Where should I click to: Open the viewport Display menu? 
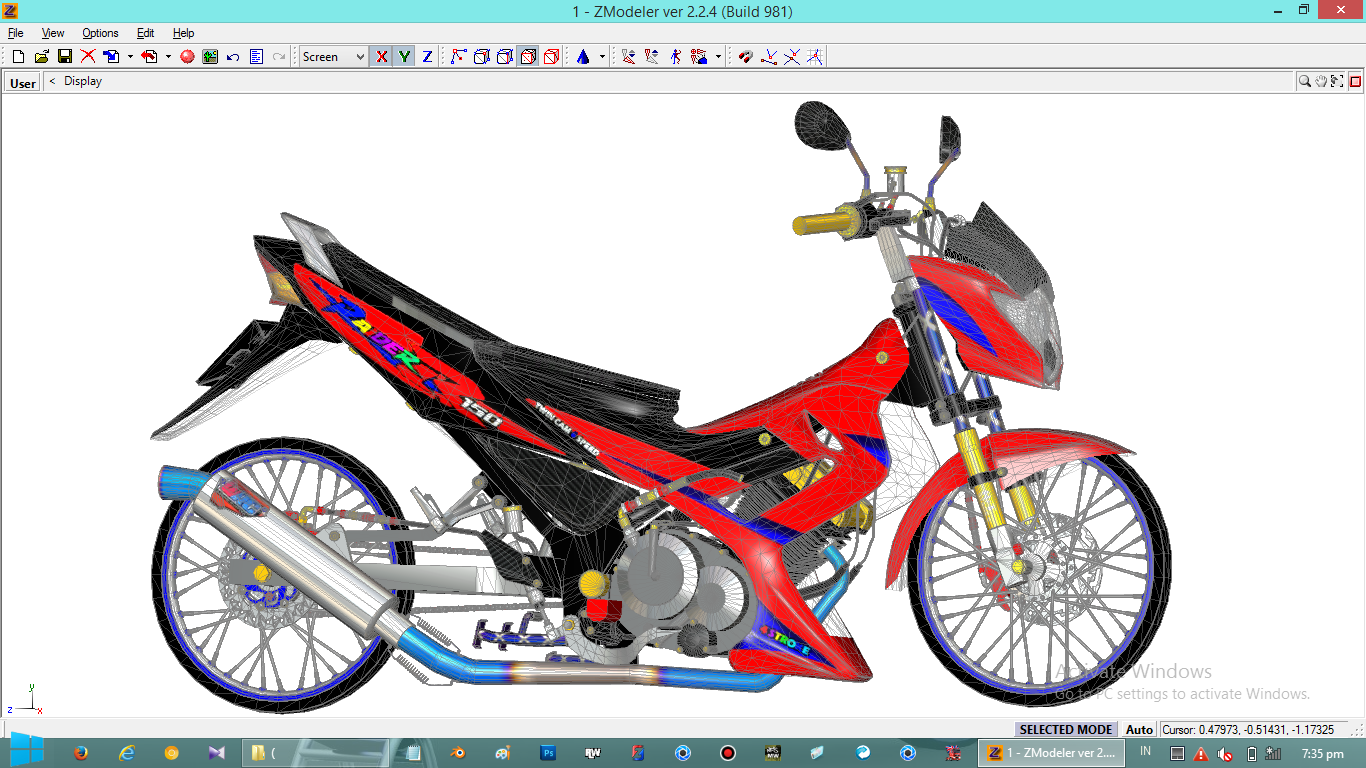83,81
